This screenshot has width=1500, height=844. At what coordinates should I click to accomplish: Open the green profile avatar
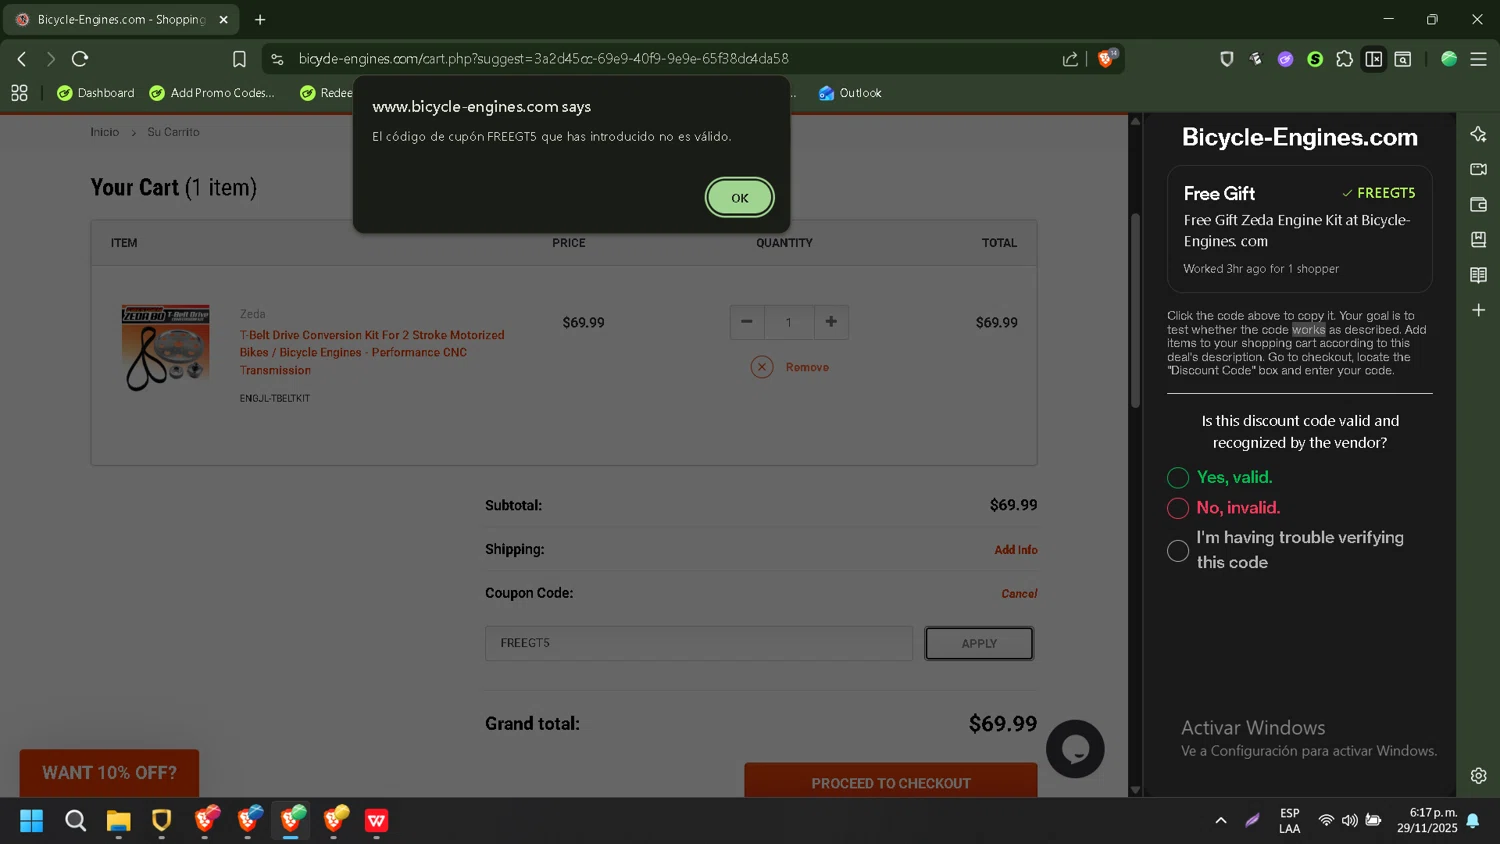click(1449, 59)
